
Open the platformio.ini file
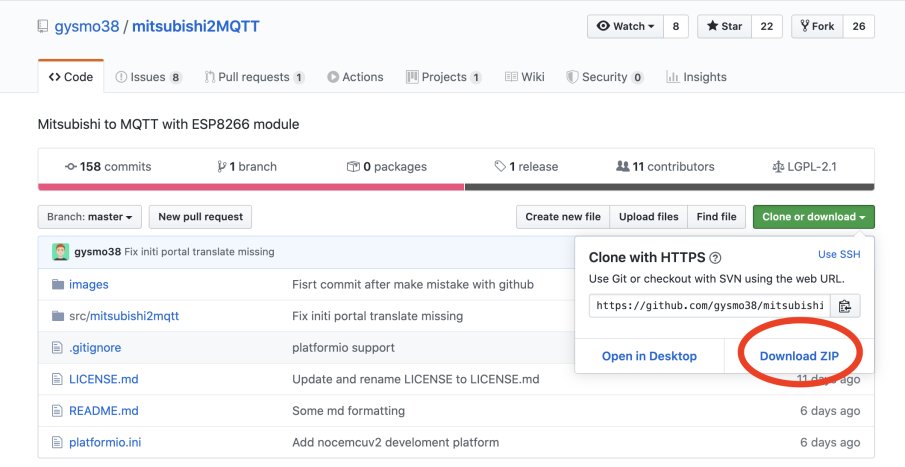[105, 443]
